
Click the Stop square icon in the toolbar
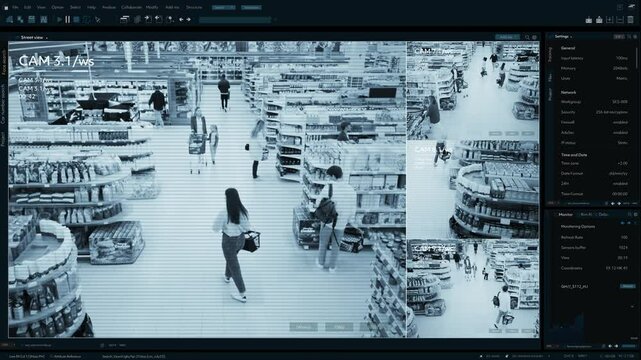pyautogui.click(x=76, y=19)
